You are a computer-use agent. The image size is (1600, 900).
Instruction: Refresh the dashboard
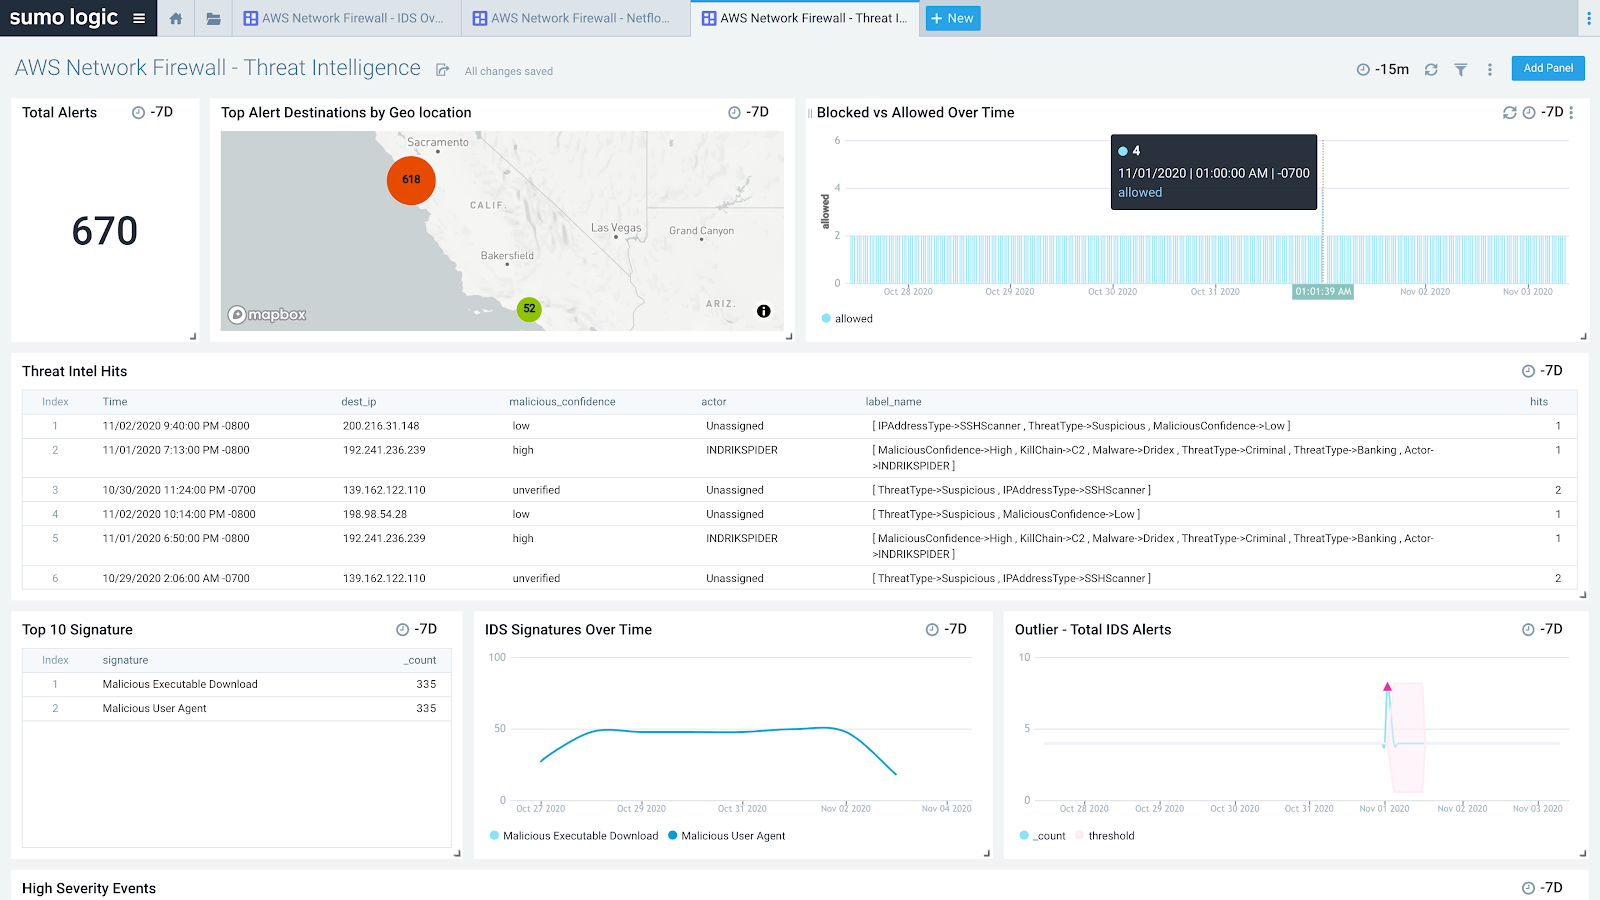pyautogui.click(x=1431, y=69)
